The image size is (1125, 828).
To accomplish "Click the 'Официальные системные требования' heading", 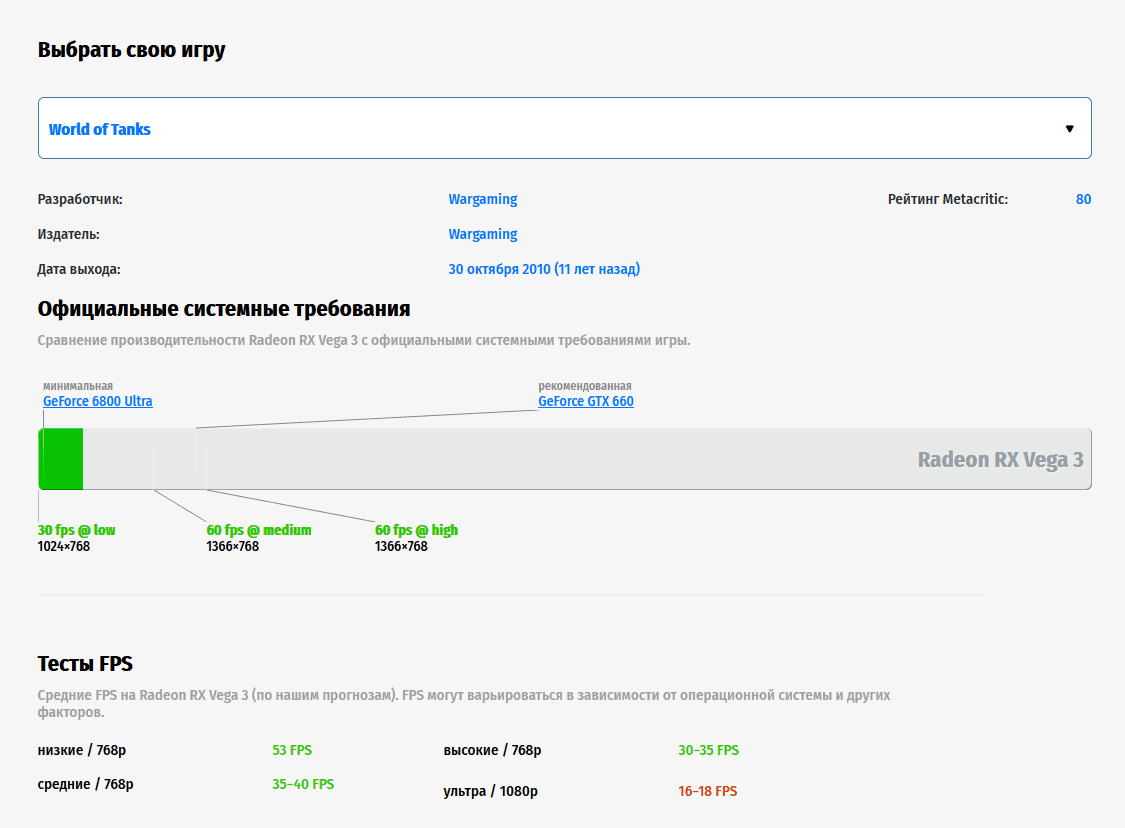I will click(x=224, y=309).
